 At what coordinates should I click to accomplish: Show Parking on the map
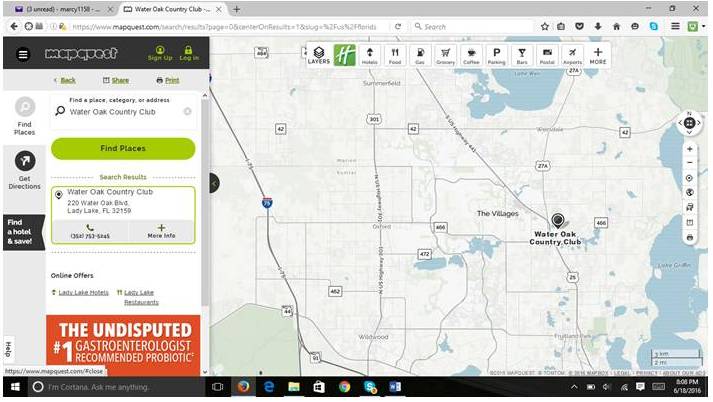click(496, 55)
